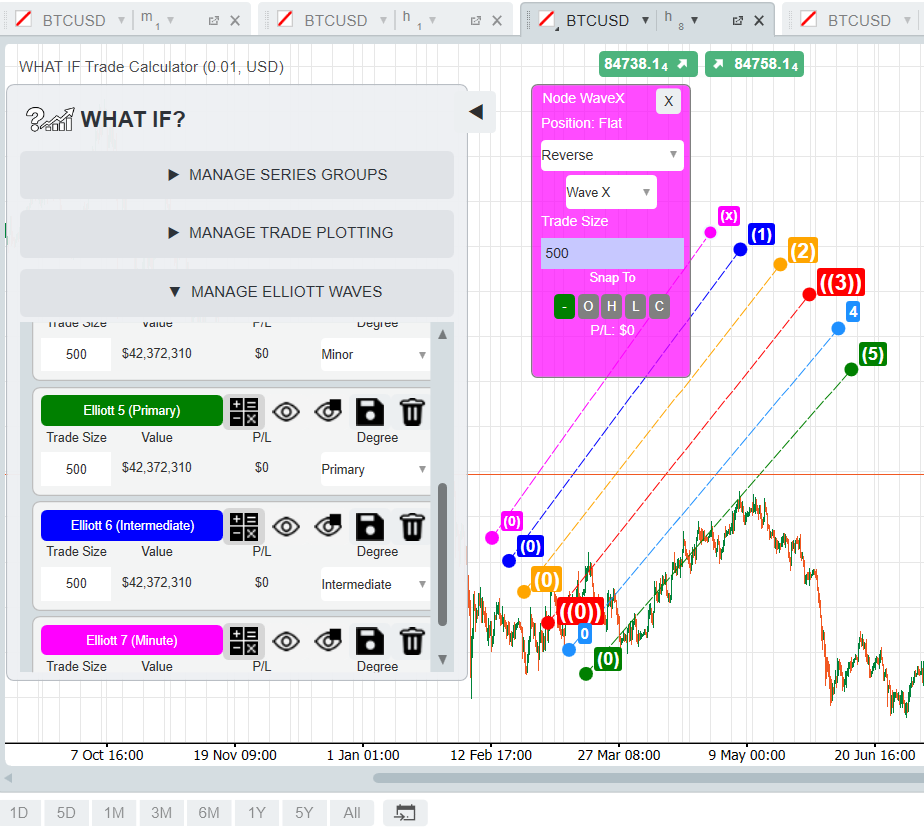The width and height of the screenshot is (924, 828).
Task: Click the Elliott 5 (Primary) green label
Action: (132, 411)
